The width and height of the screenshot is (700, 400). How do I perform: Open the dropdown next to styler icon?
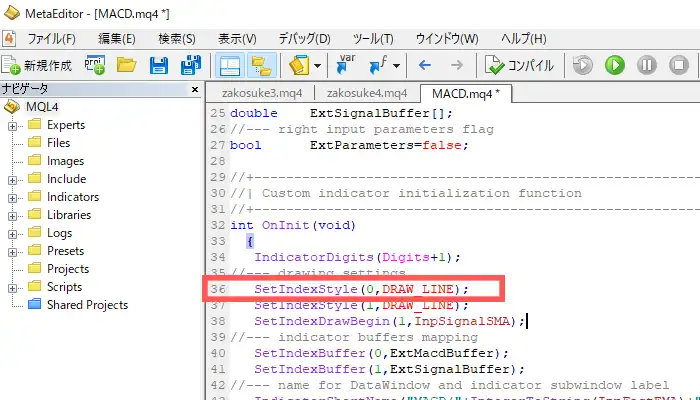coord(317,66)
